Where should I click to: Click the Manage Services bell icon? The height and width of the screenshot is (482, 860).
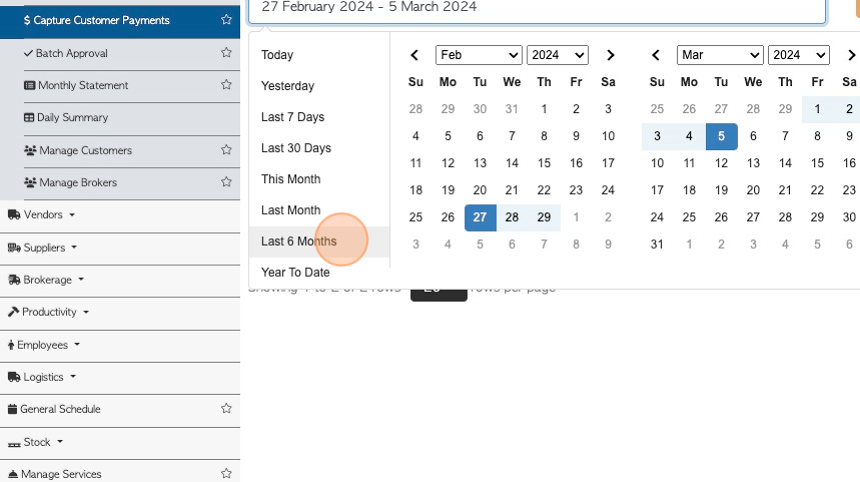13,474
